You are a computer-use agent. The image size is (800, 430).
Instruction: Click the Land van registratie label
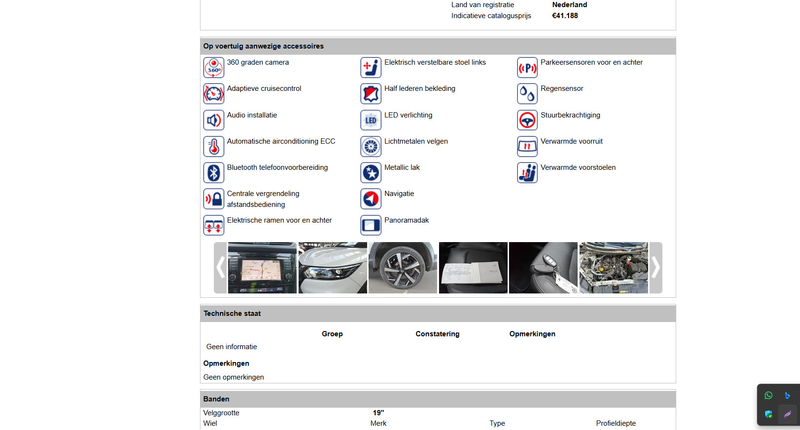coord(483,5)
